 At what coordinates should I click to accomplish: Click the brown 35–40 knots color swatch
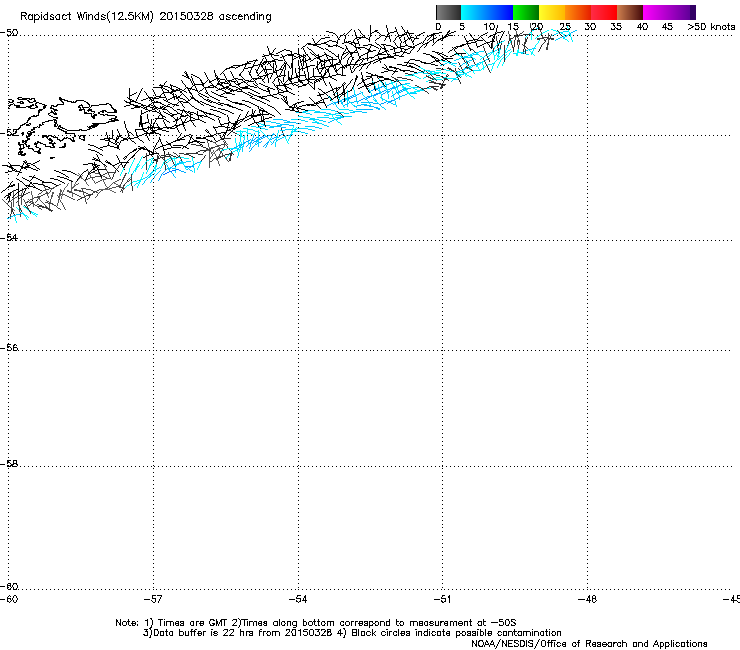(x=630, y=12)
